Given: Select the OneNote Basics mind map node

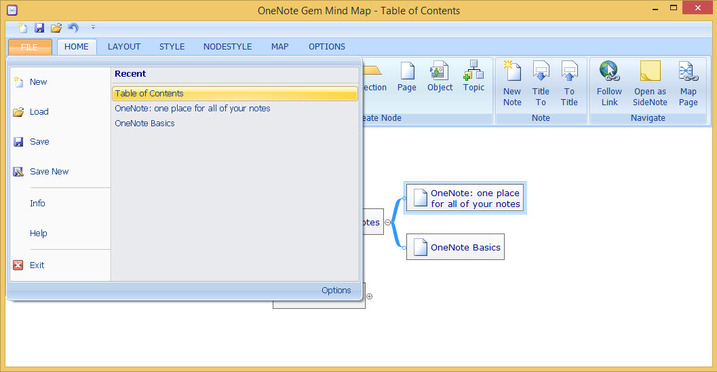Looking at the screenshot, I should coord(455,247).
